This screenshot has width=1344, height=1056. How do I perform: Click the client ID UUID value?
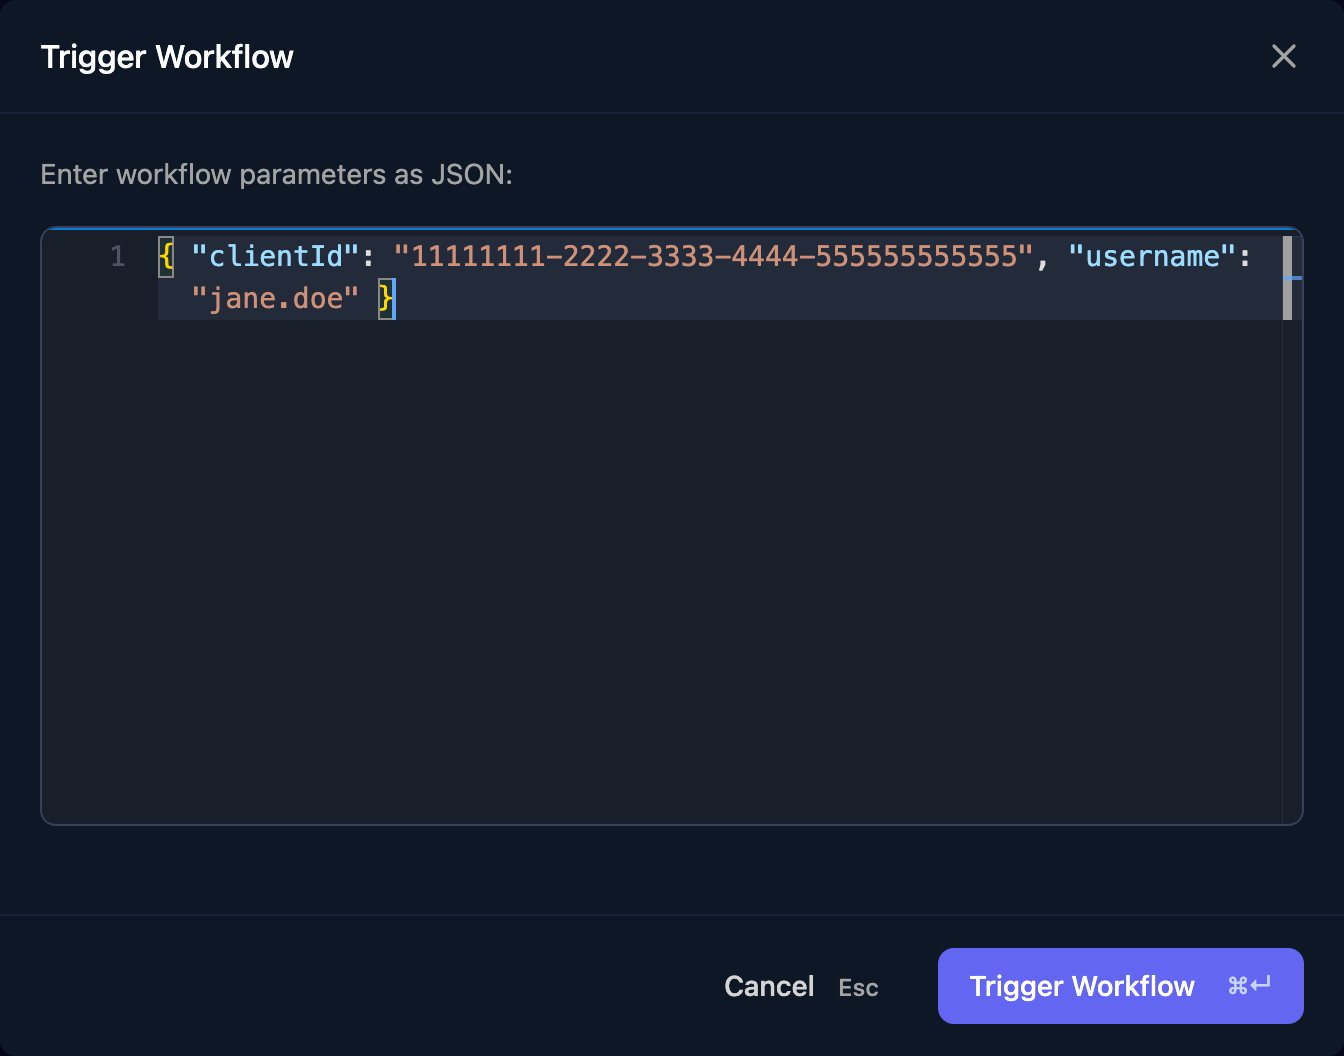pos(714,257)
